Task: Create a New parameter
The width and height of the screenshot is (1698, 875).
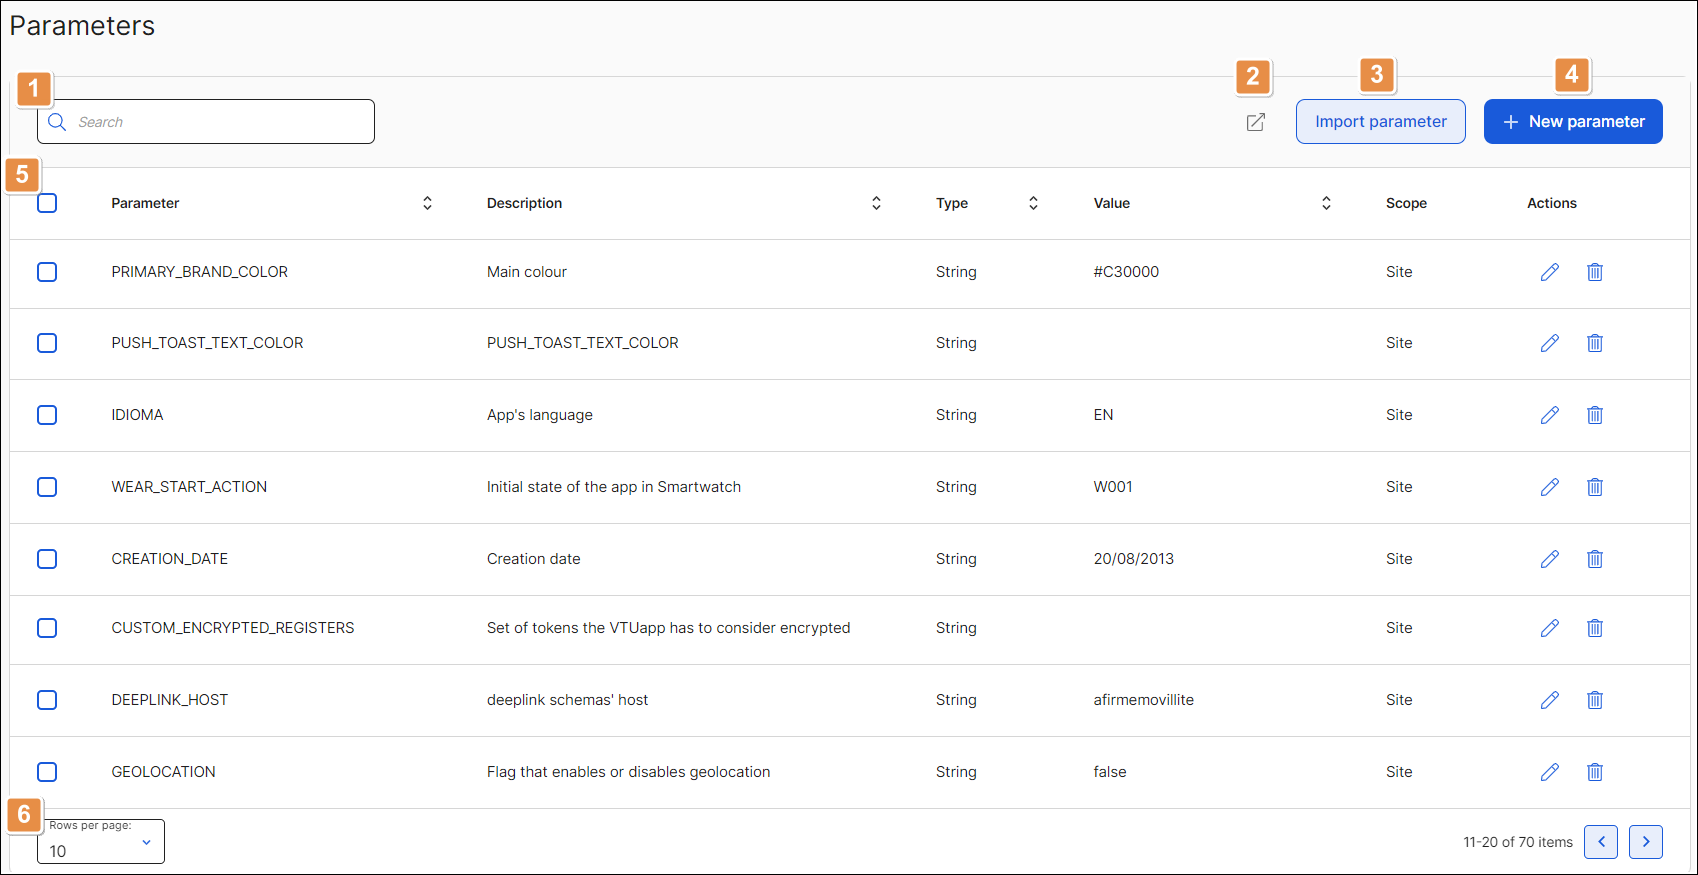Action: coord(1572,121)
